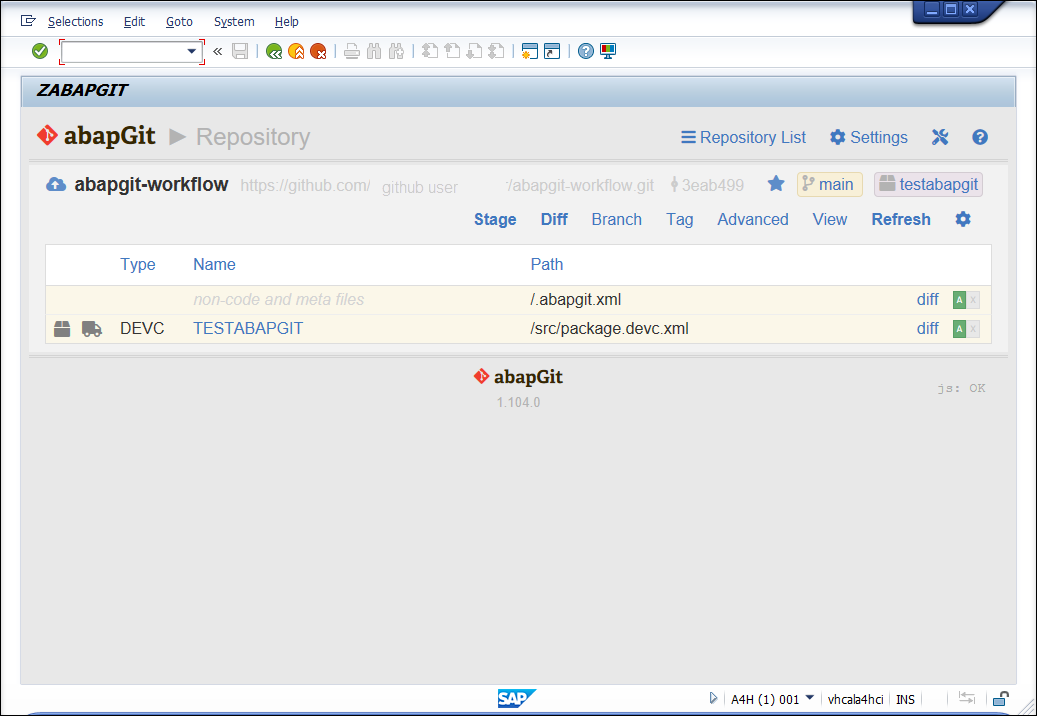Click the testabapgit package label
The height and width of the screenshot is (716, 1037).
(x=929, y=184)
